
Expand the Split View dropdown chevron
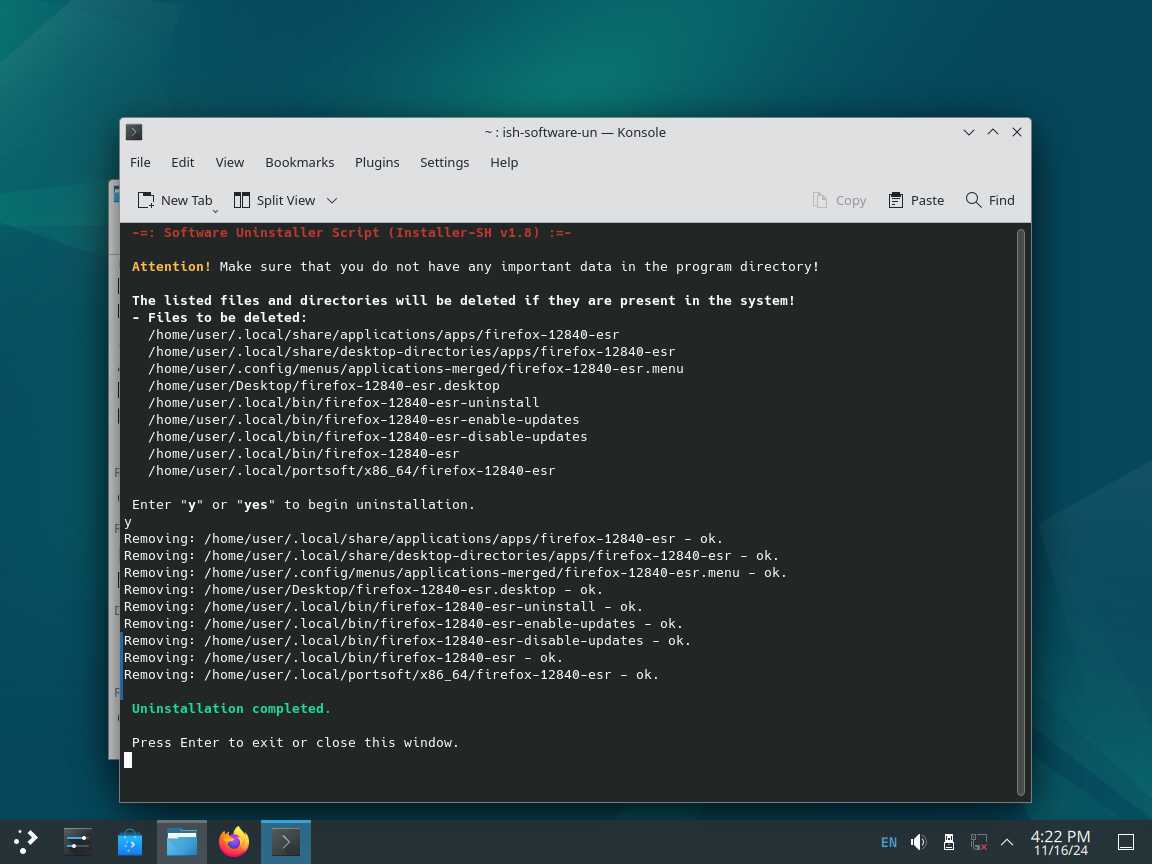(332, 201)
